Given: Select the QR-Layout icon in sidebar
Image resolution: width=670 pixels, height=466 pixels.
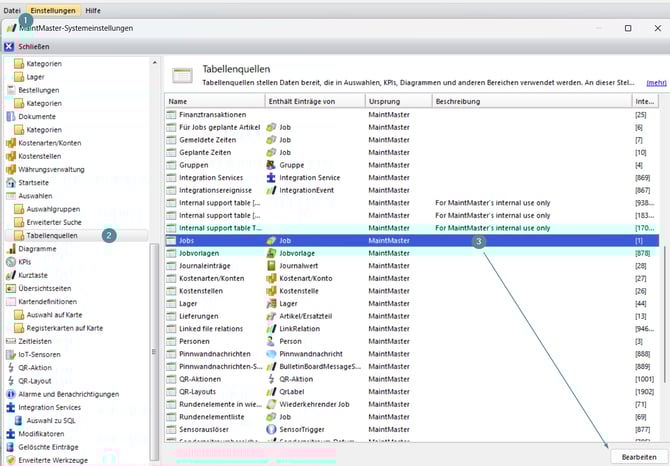Looking at the screenshot, I should pos(11,381).
